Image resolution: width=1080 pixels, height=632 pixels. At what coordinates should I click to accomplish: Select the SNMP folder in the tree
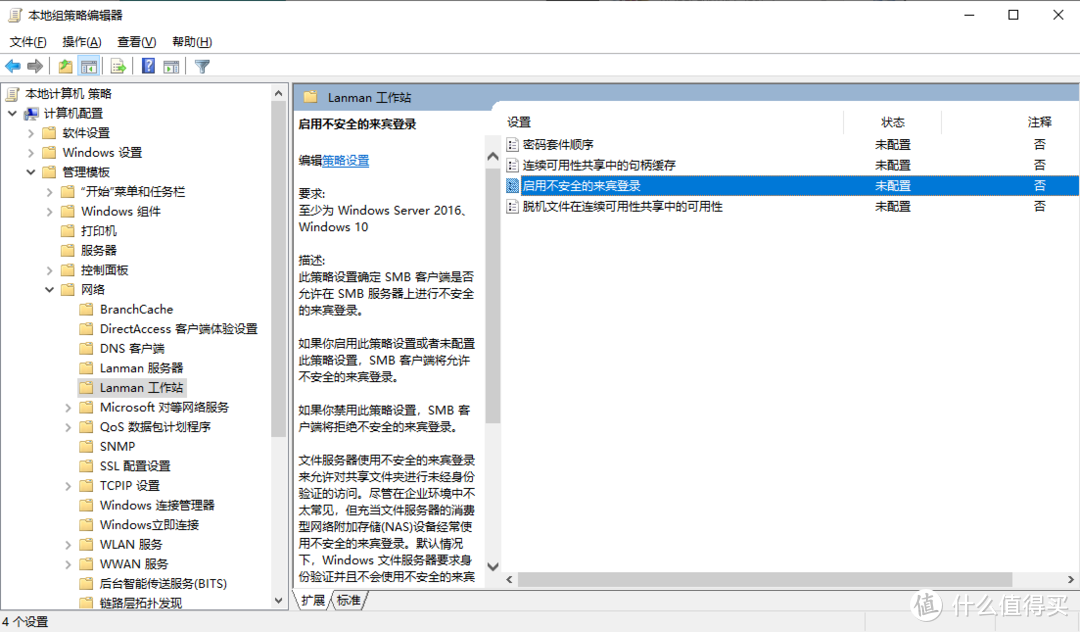click(117, 446)
